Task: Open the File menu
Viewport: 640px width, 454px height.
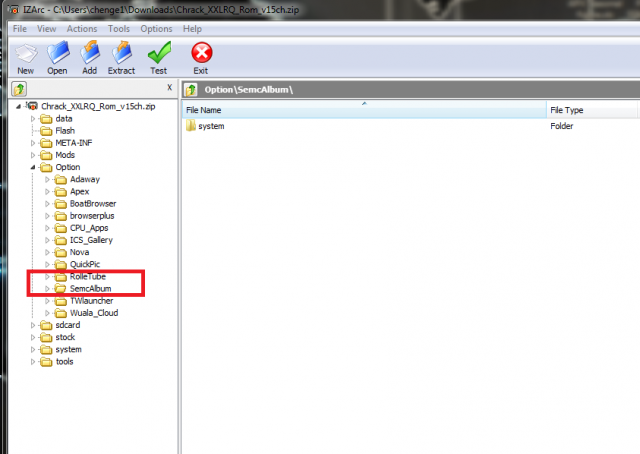Action: [x=20, y=29]
